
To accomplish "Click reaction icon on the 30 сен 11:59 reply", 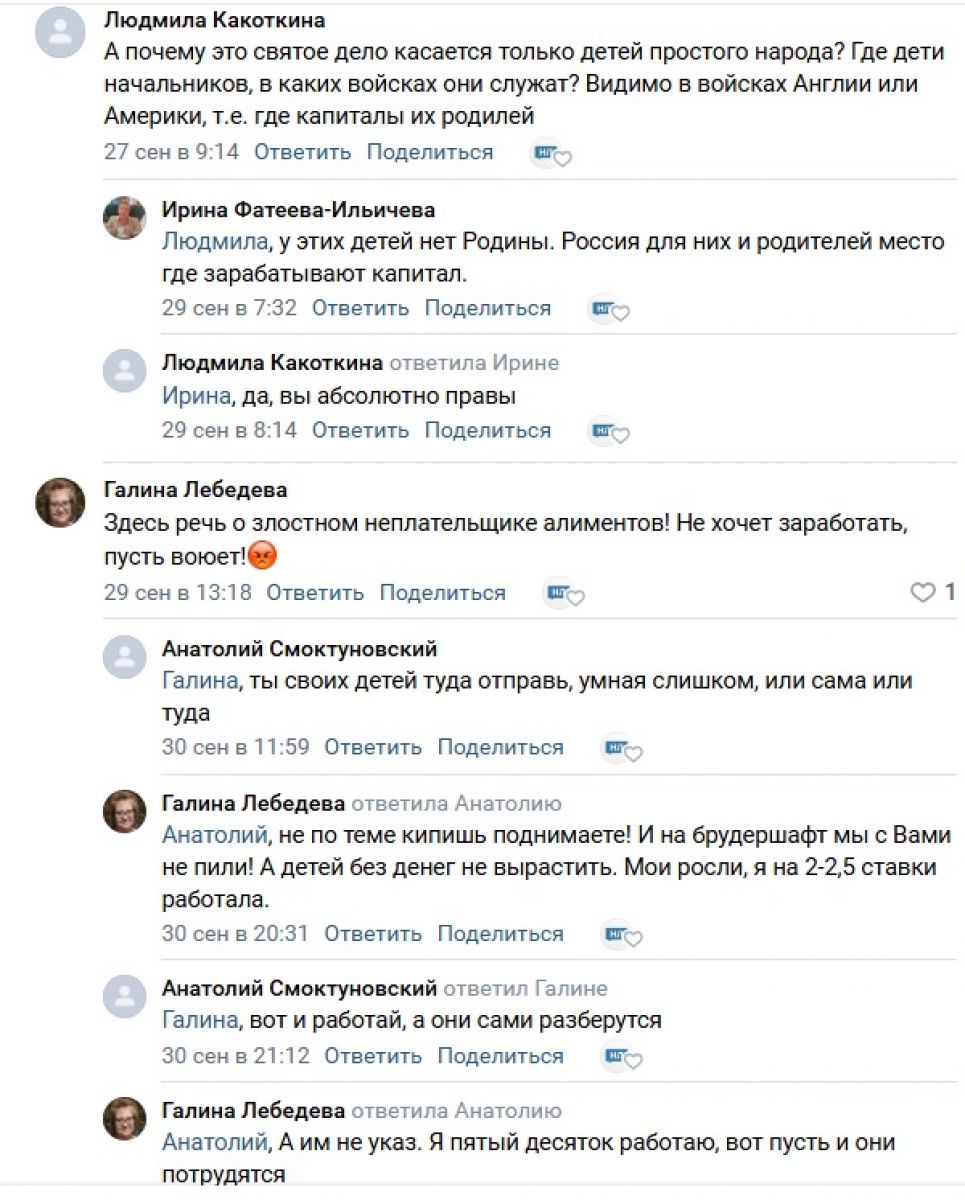I will pyautogui.click(x=622, y=749).
